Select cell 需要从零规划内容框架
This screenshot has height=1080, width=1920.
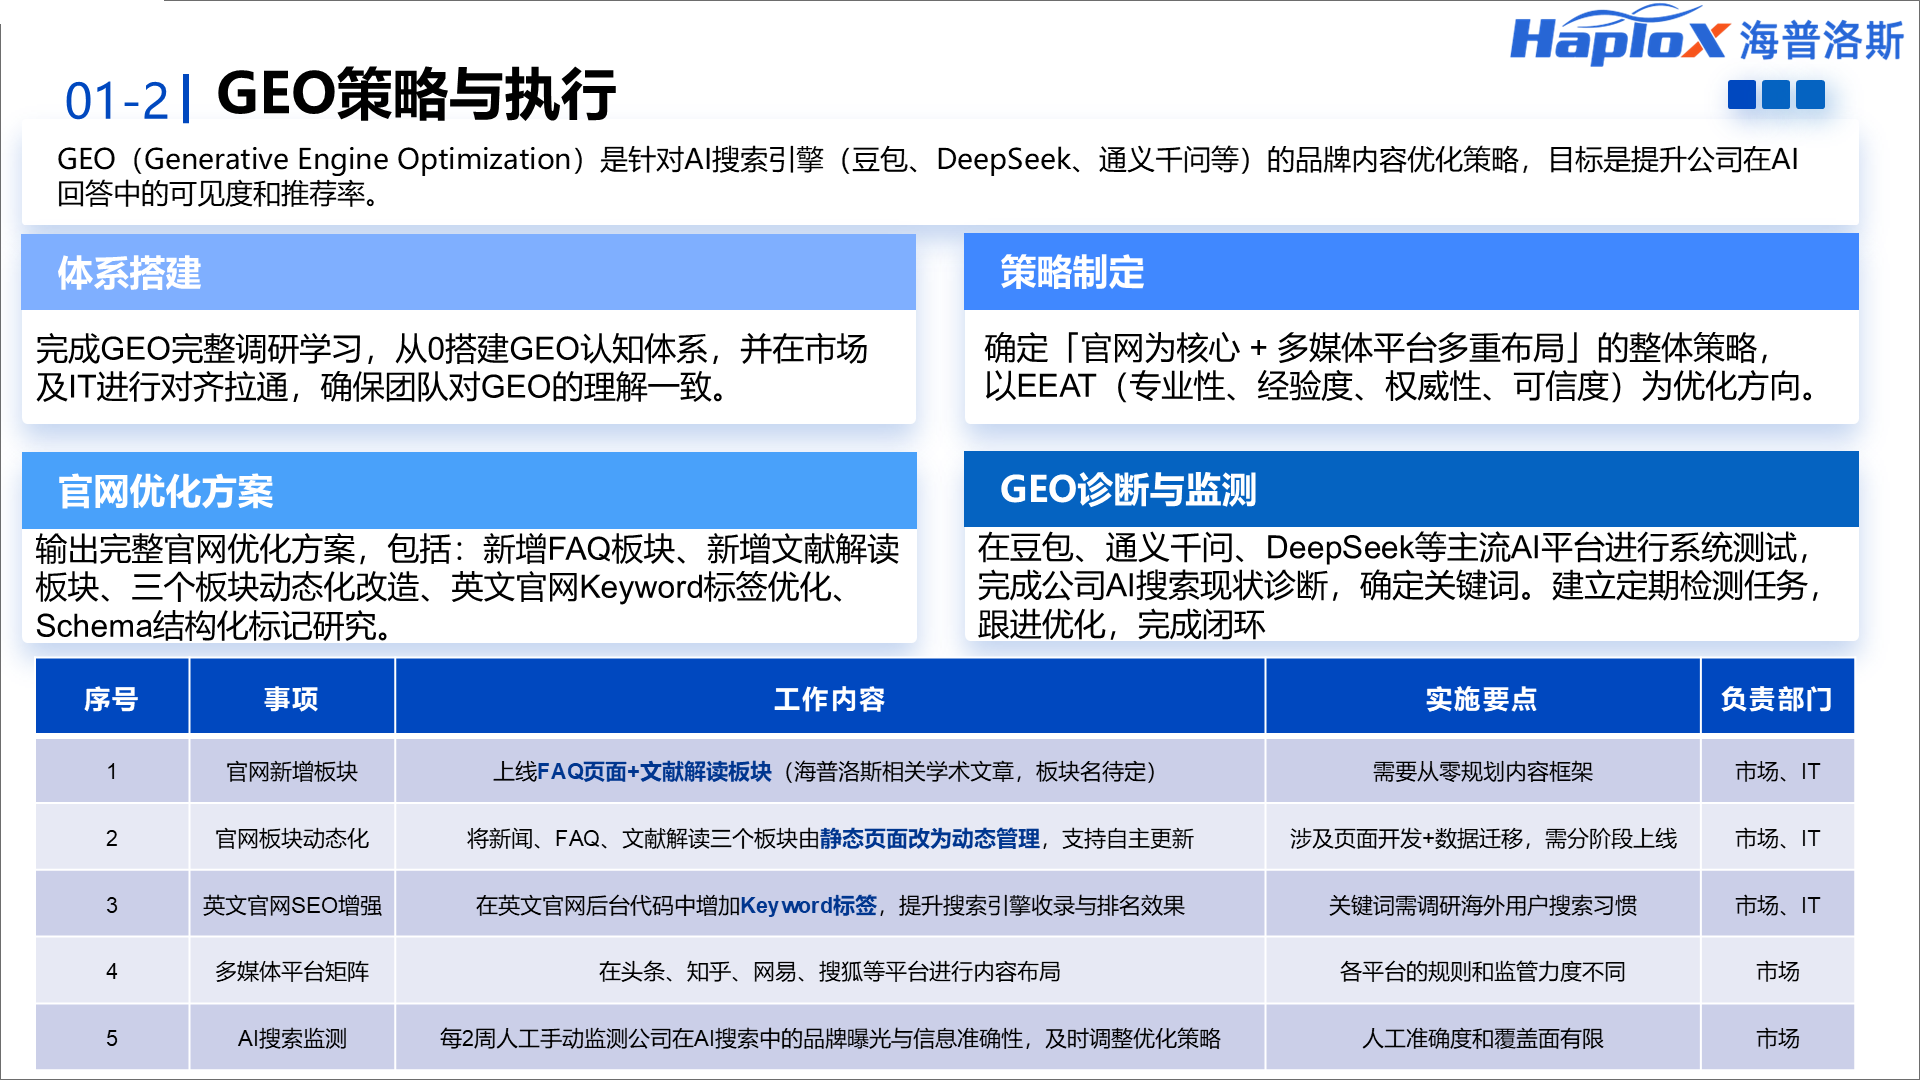click(x=1482, y=771)
